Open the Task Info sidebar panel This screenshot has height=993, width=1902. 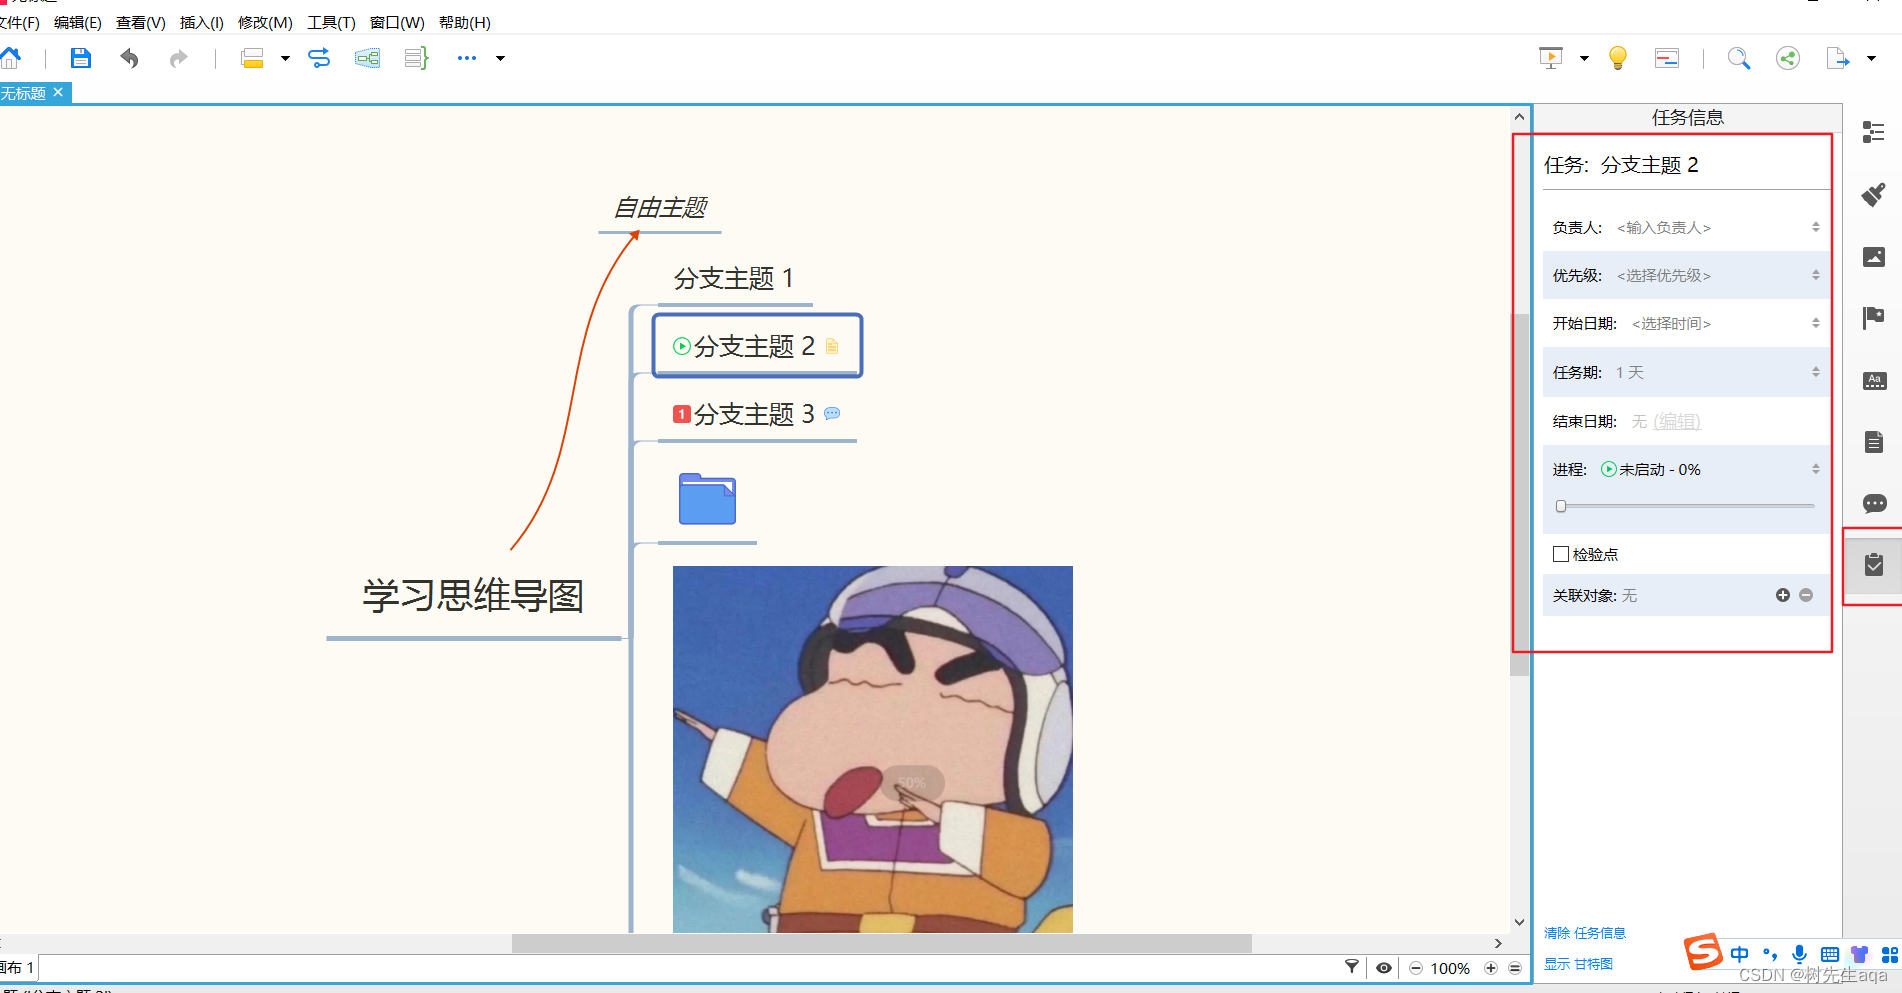pos(1874,565)
